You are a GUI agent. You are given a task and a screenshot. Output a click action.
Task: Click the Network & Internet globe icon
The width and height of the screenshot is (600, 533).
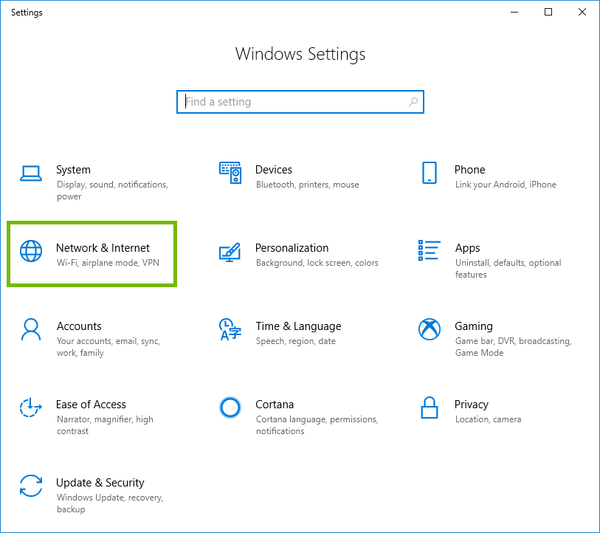[x=31, y=251]
